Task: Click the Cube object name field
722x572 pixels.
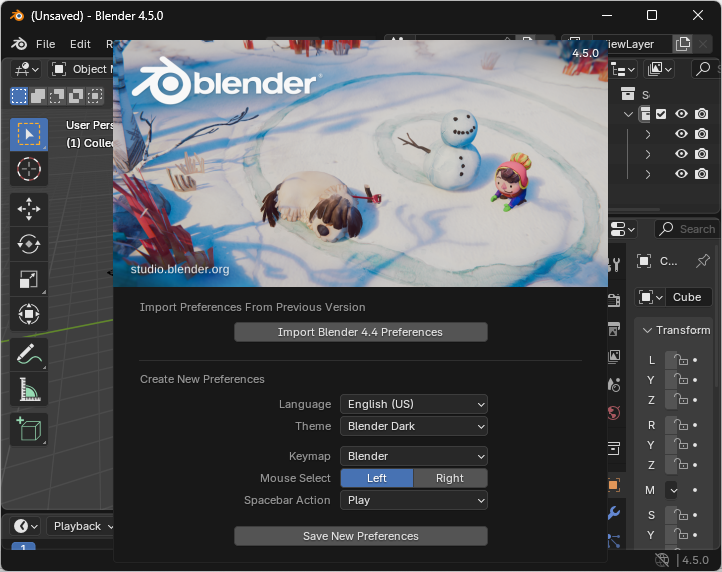Action: (689, 297)
